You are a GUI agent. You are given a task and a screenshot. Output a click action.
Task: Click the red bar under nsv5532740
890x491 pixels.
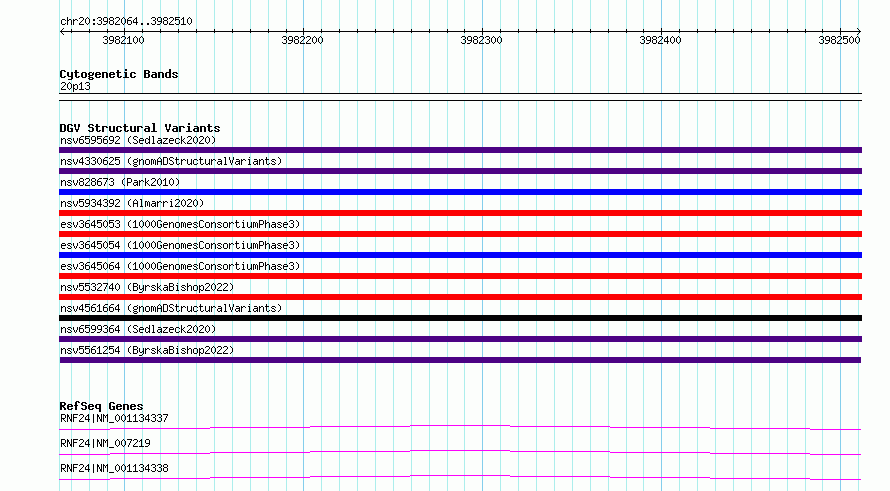pyautogui.click(x=460, y=297)
